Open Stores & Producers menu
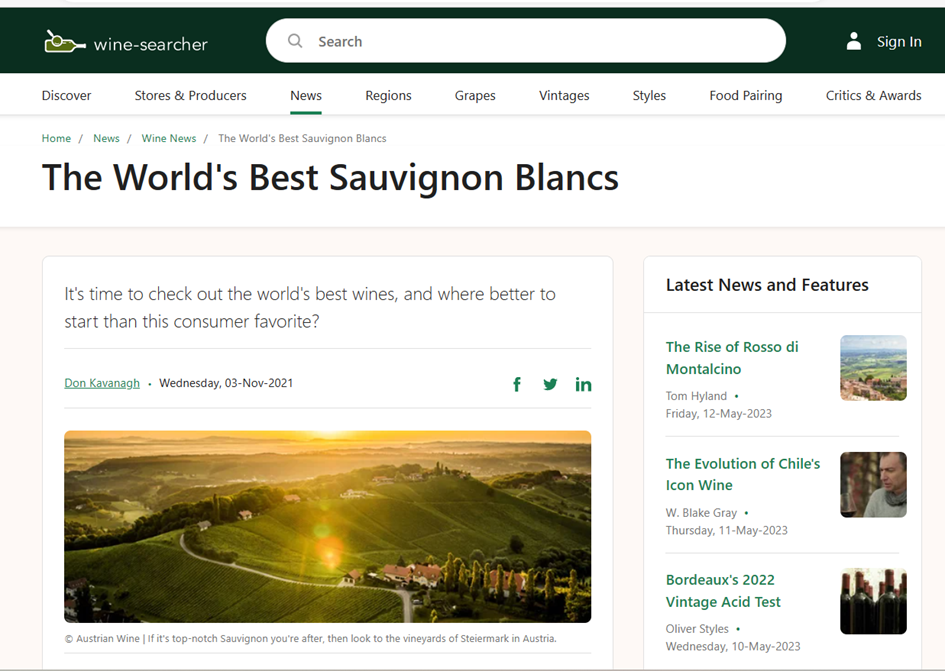 [x=190, y=95]
